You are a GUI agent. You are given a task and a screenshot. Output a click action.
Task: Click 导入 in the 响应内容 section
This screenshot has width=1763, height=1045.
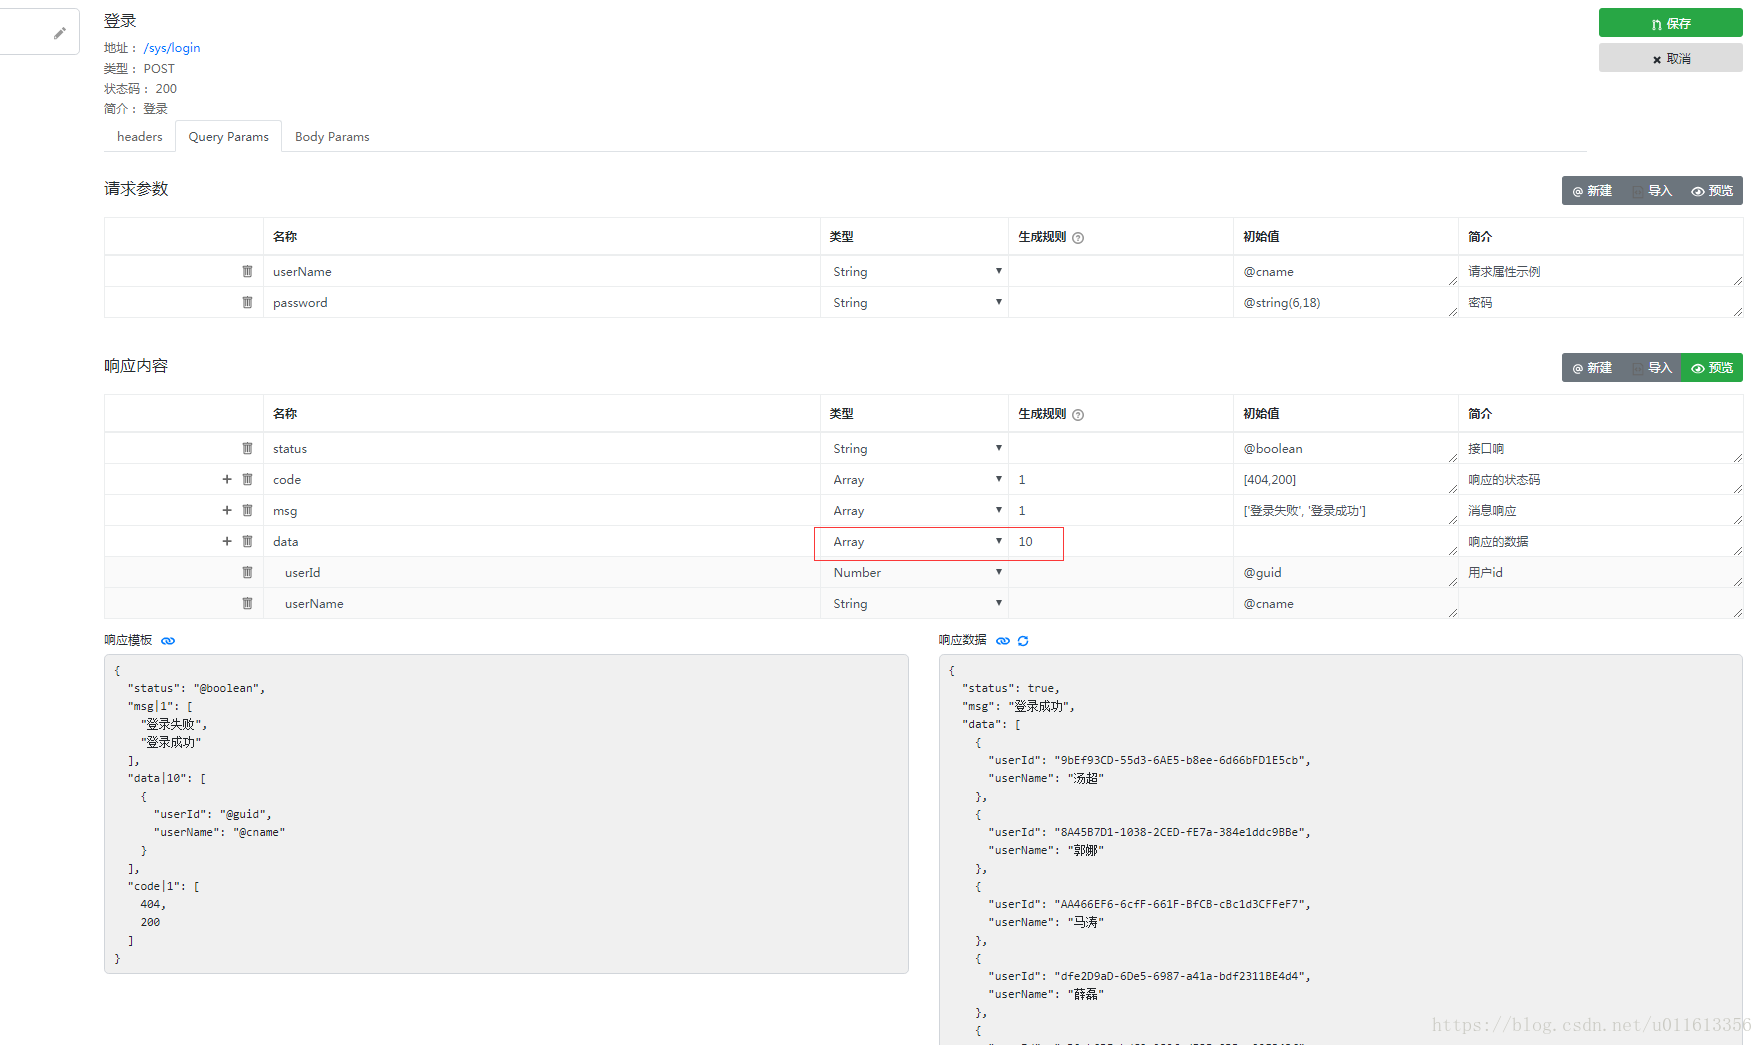click(1652, 368)
